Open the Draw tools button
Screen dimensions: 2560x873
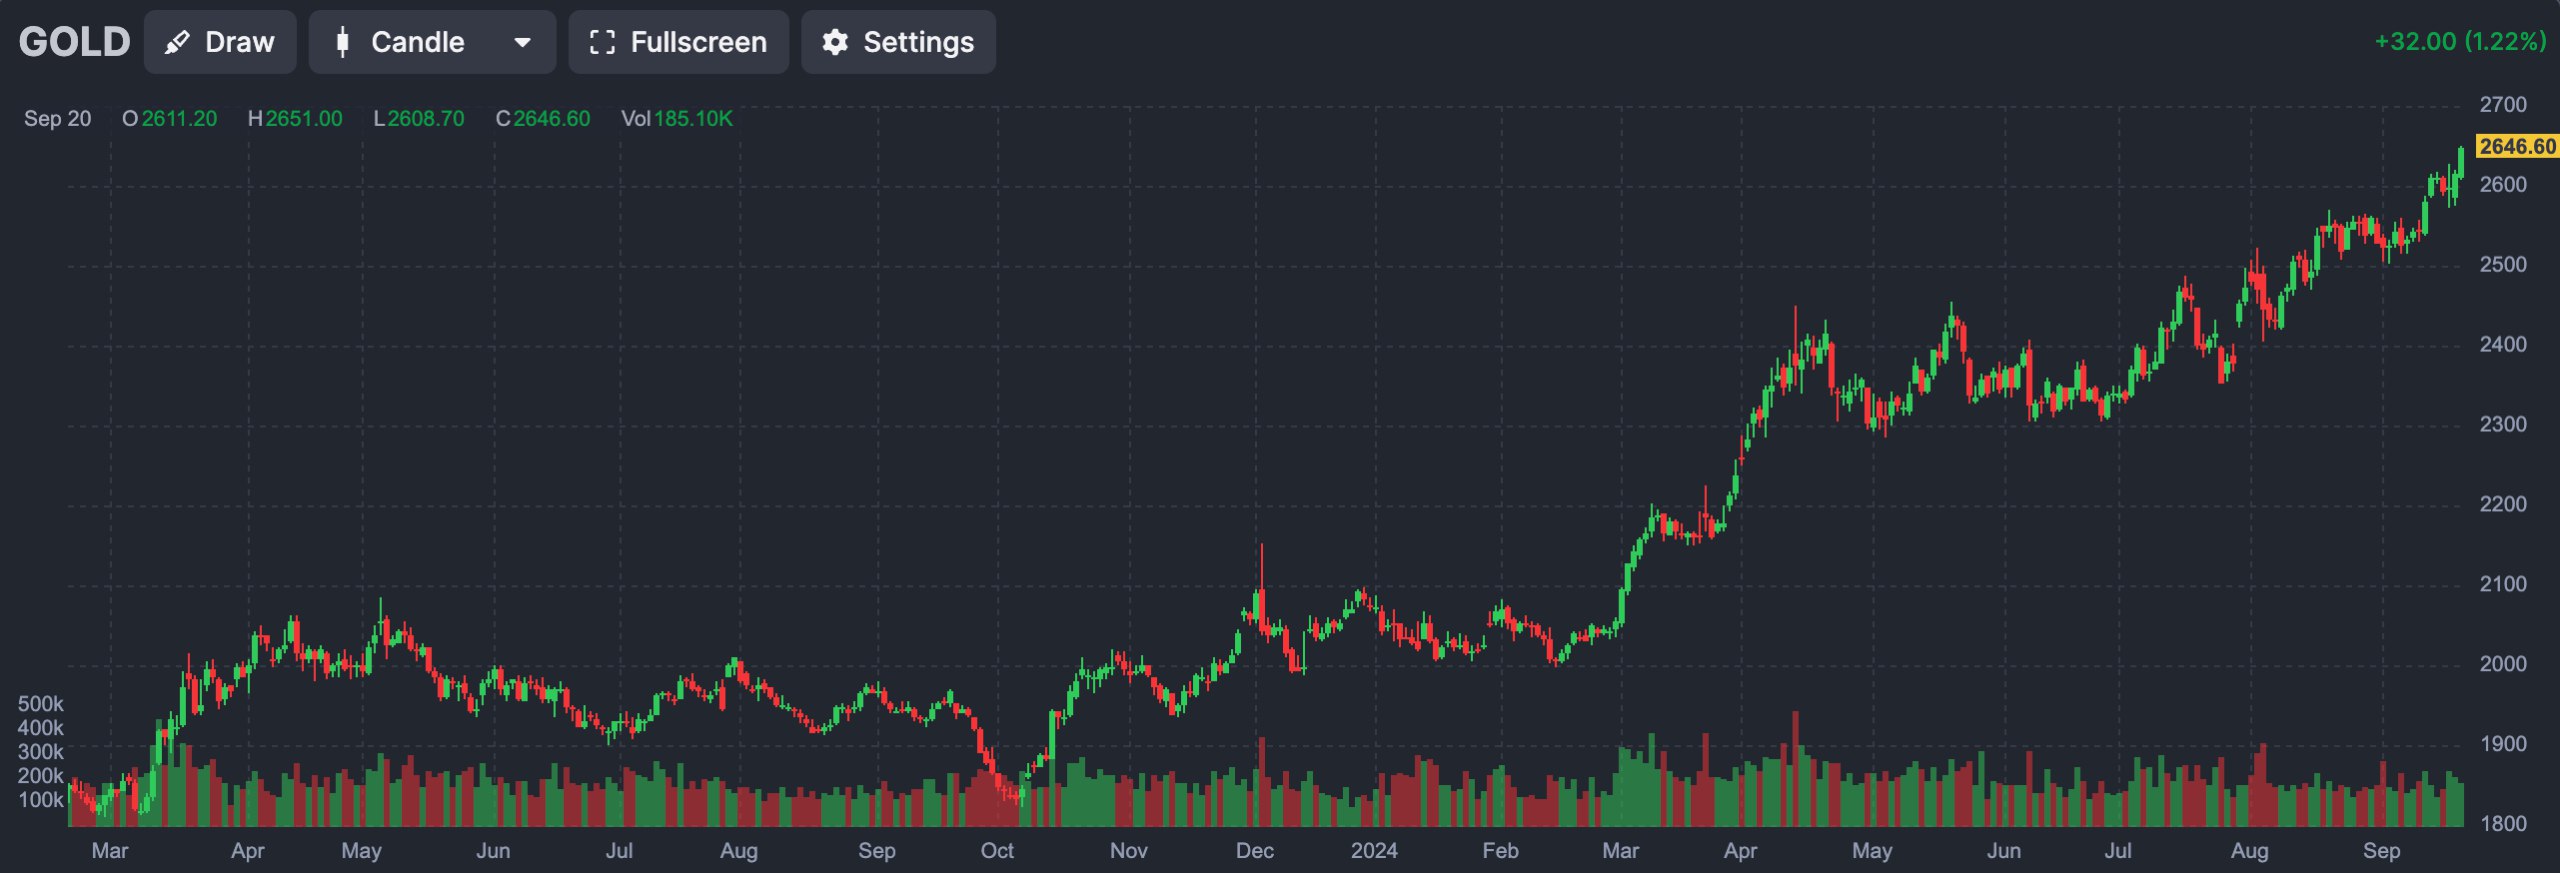click(x=220, y=42)
